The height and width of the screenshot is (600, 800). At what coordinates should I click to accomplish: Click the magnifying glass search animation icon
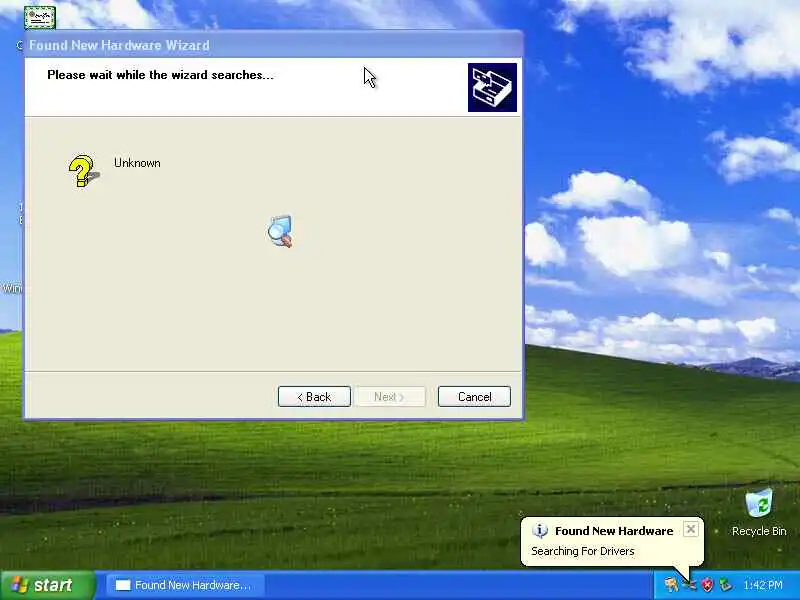pos(280,232)
